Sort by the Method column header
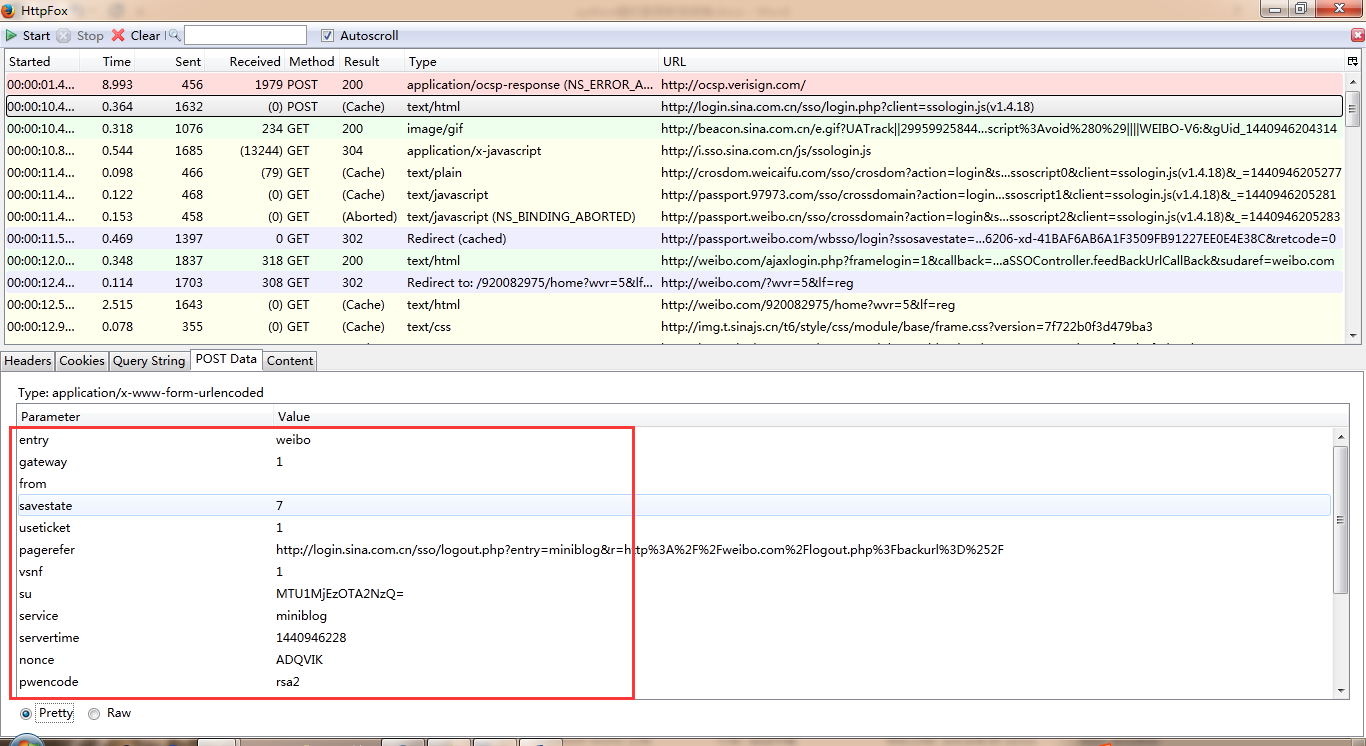This screenshot has height=746, width=1366. (x=311, y=61)
